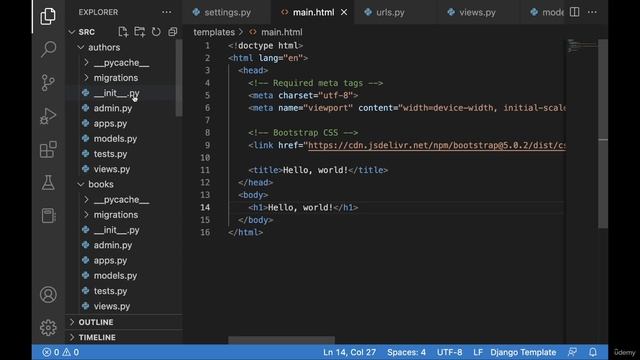
Task: Expand the OUTLINE section
Action: coord(124,322)
